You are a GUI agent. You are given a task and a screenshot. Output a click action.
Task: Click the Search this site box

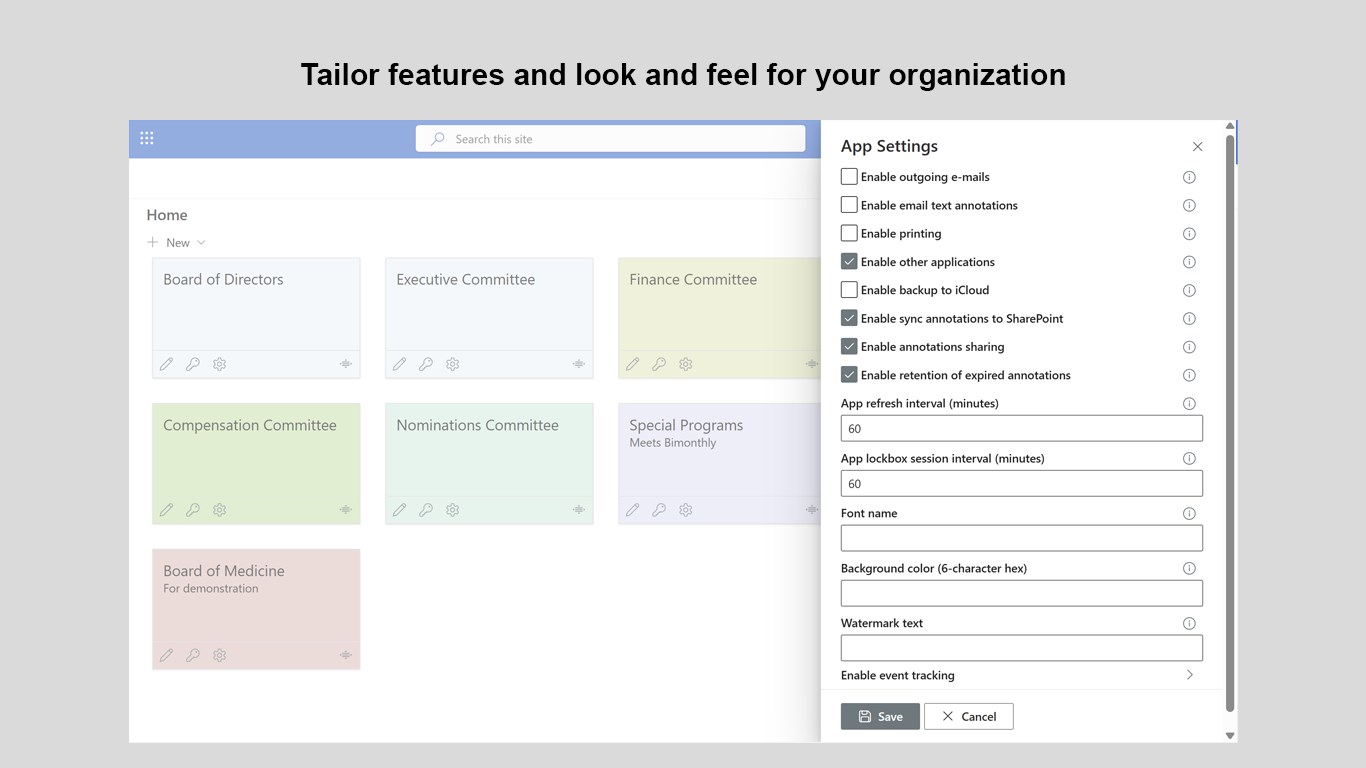[610, 139]
